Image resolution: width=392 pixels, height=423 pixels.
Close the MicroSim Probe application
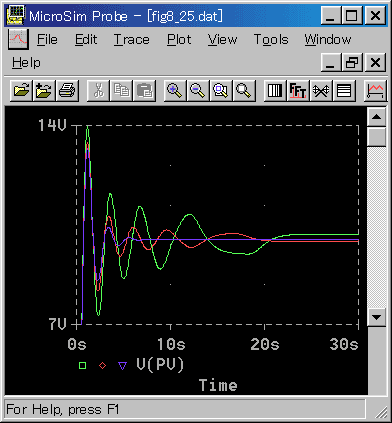376,16
